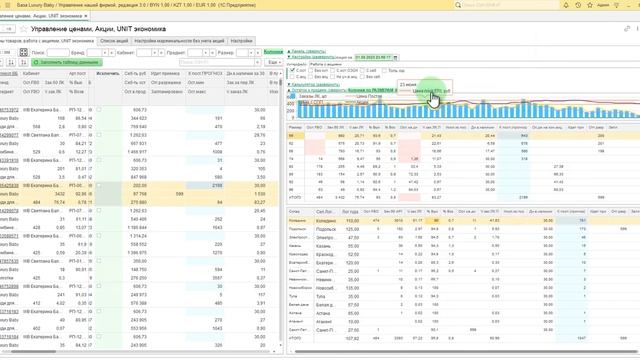
Task: Click the акция date field
Action: [x=373, y=58]
